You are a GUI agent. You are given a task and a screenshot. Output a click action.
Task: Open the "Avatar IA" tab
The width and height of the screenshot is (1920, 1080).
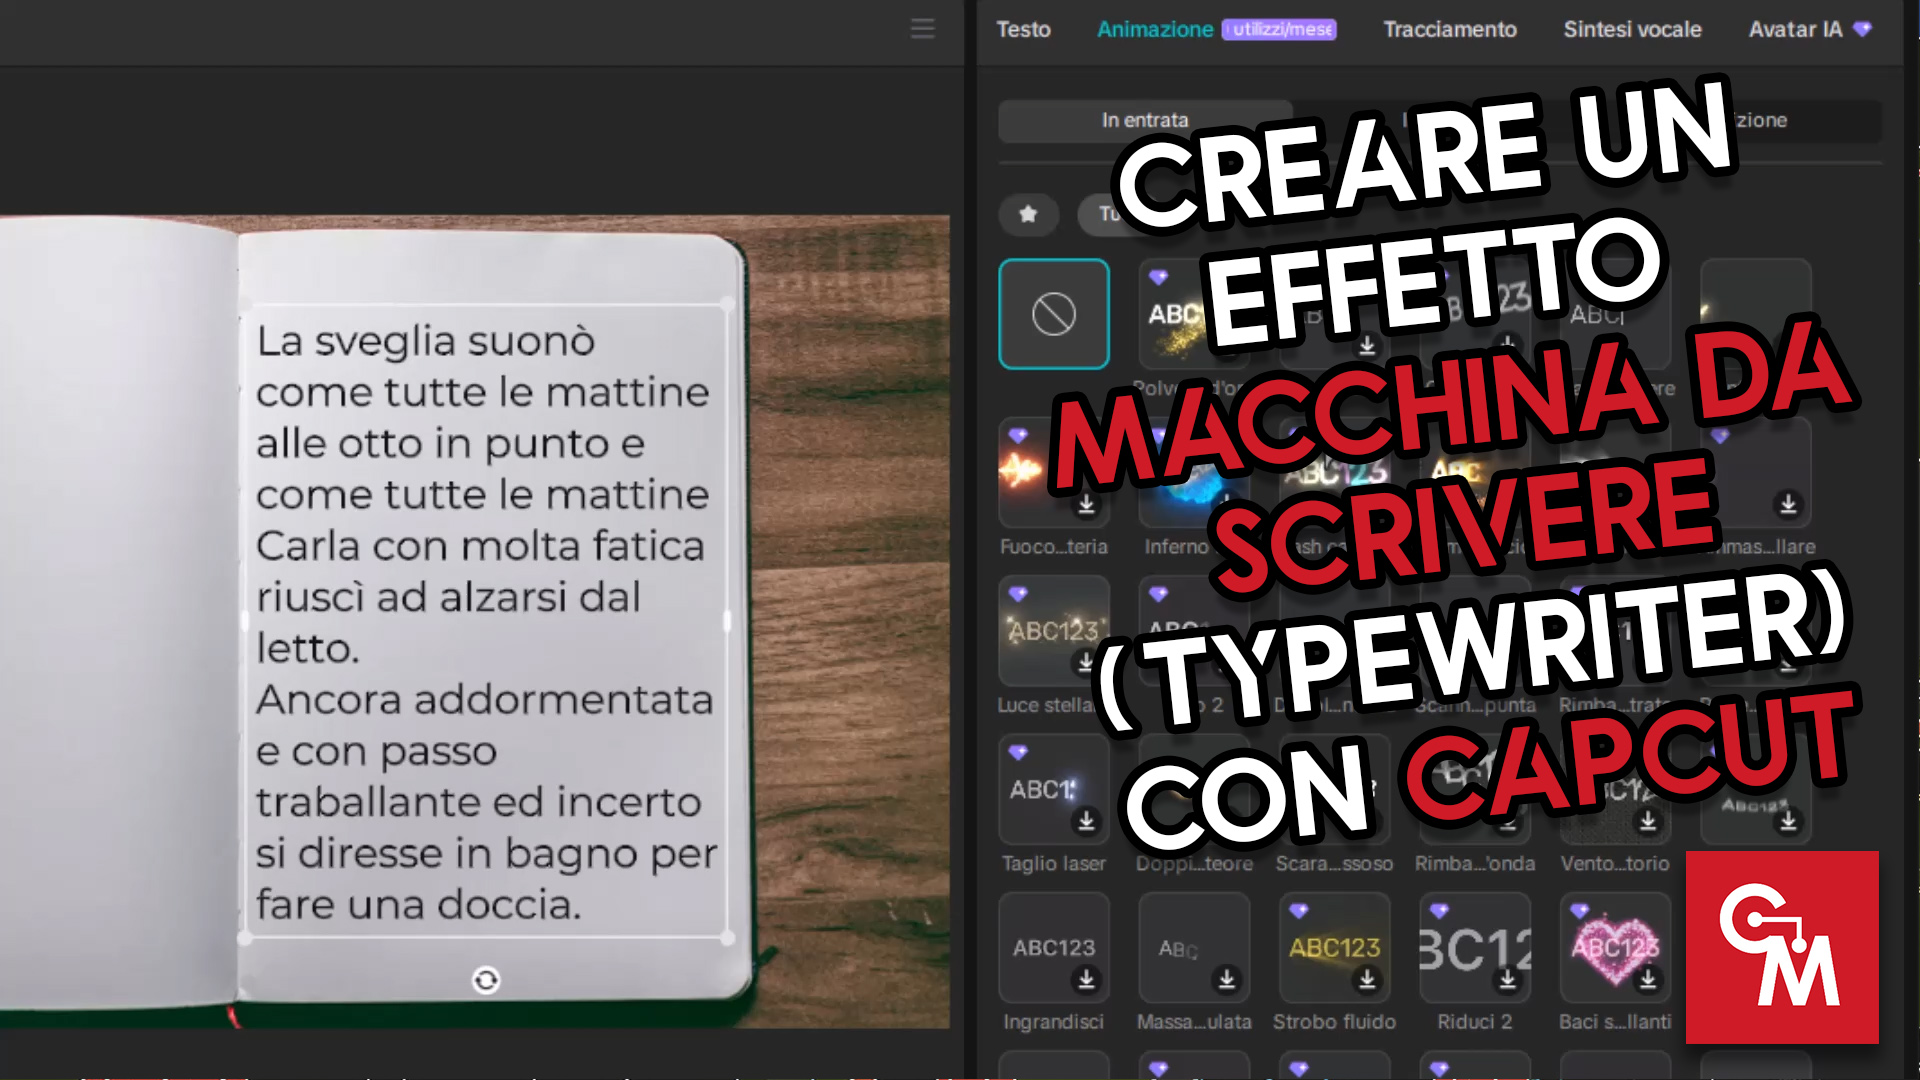[1795, 29]
